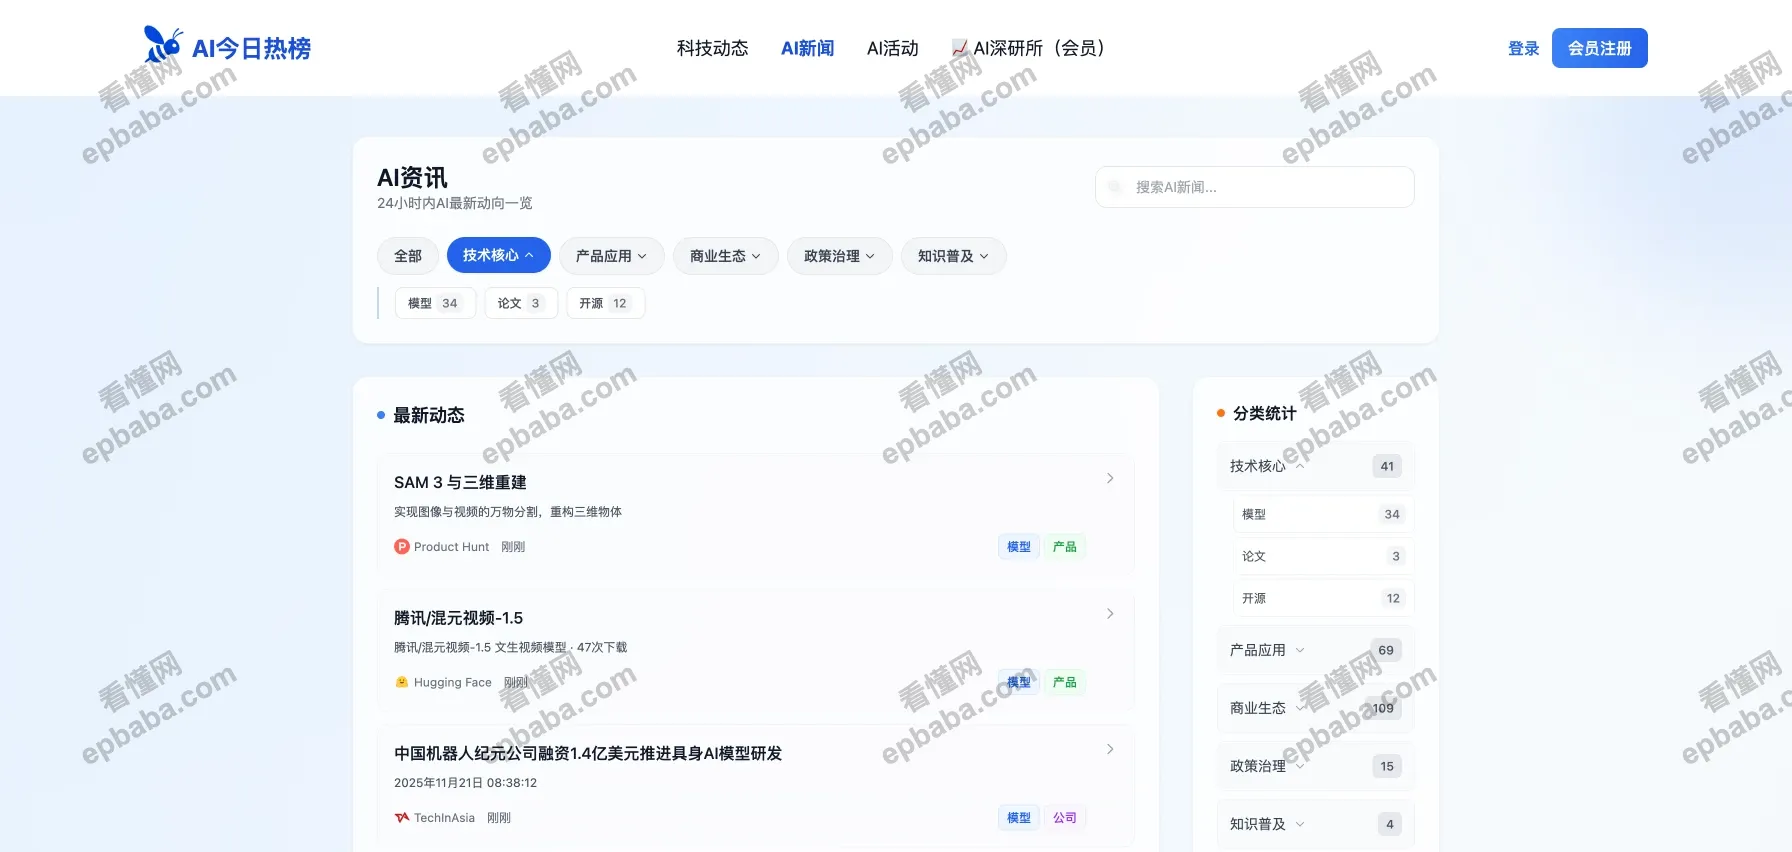Expand the 政策治理 filter dropdown
This screenshot has width=1792, height=852.
pos(839,256)
